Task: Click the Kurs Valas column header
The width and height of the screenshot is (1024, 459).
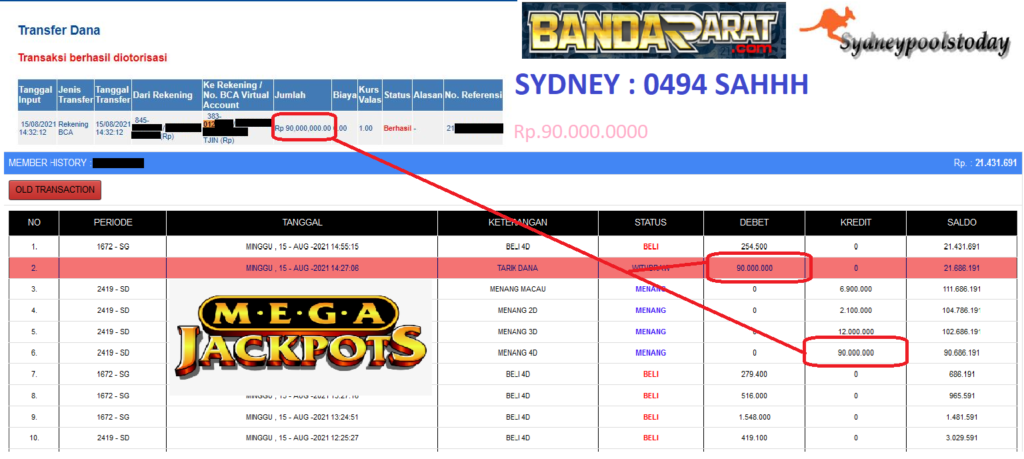Action: point(370,95)
